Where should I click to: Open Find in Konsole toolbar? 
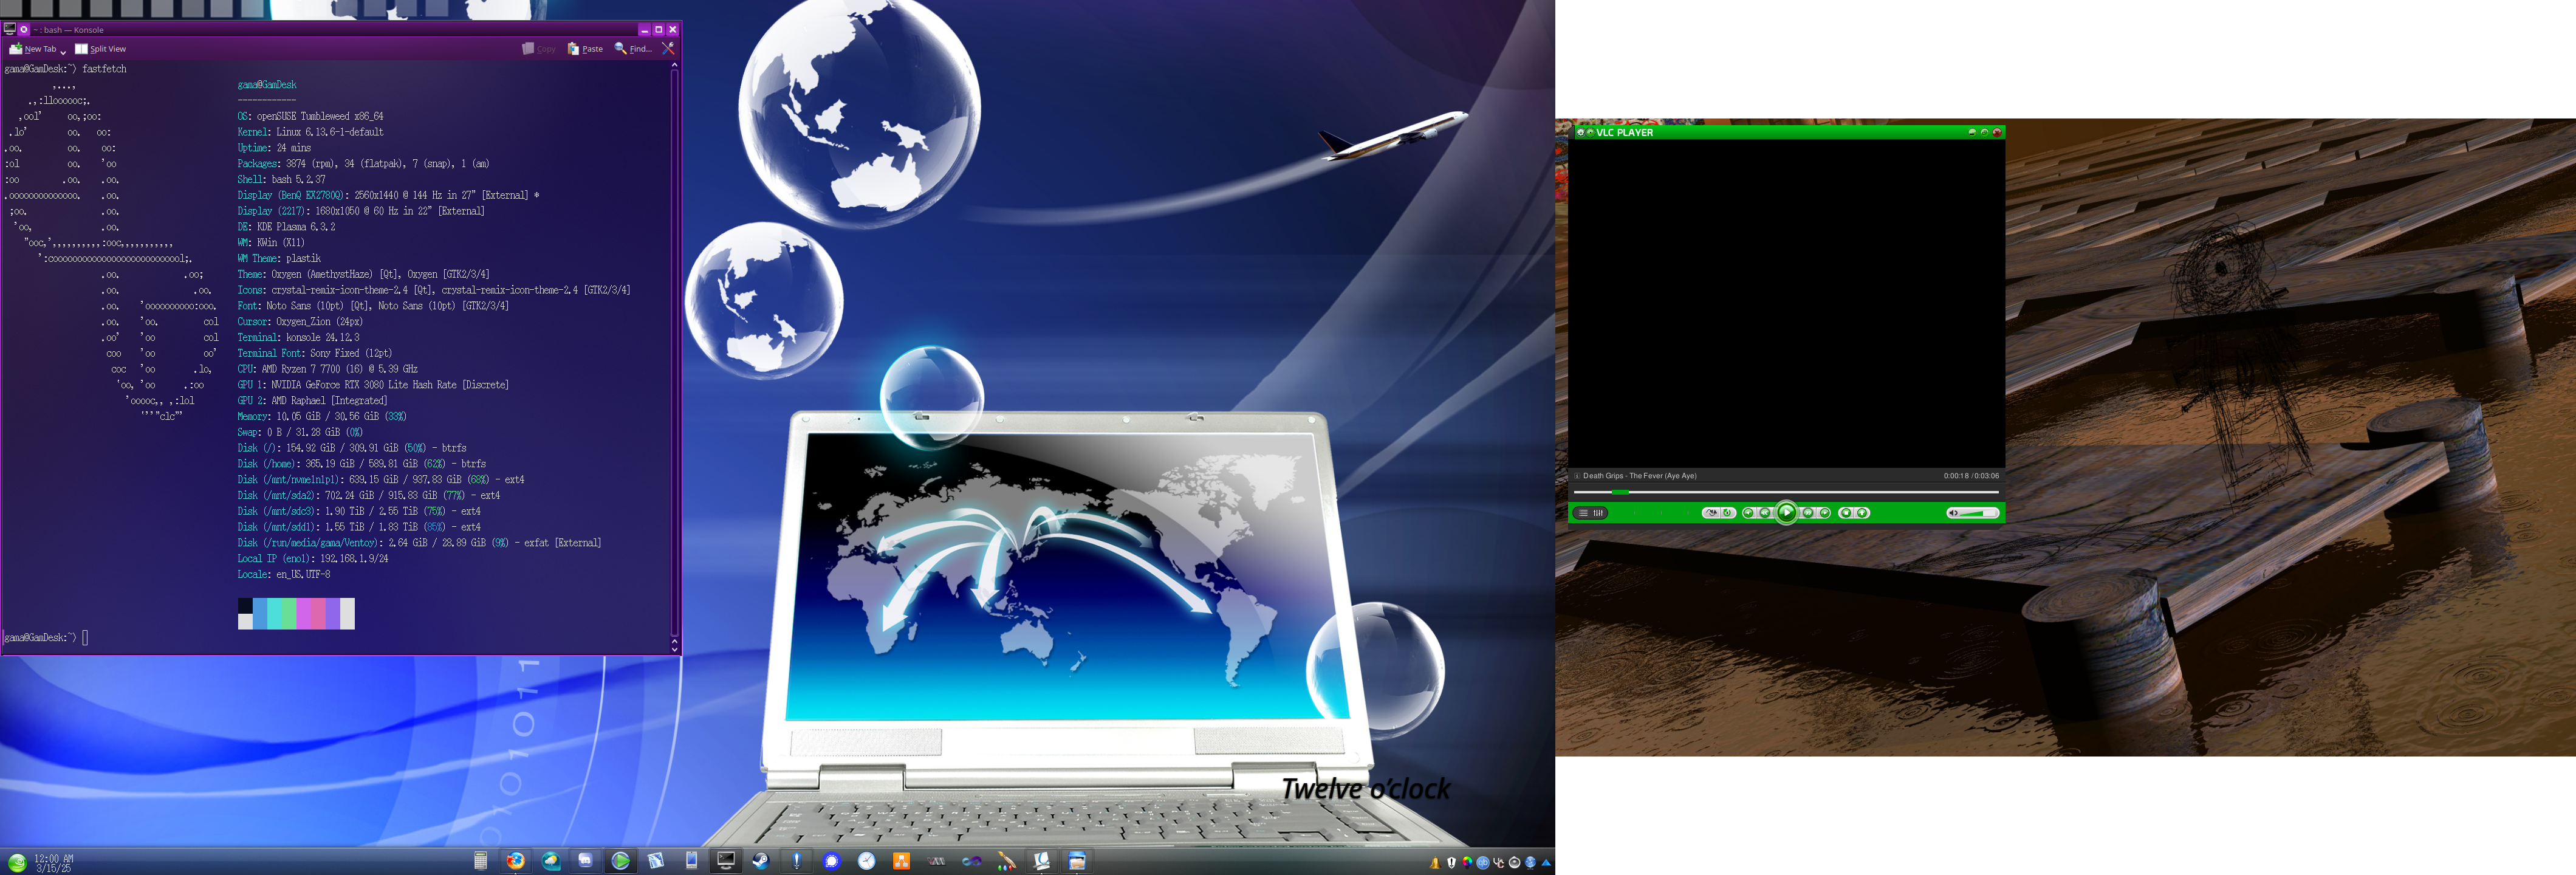point(633,49)
